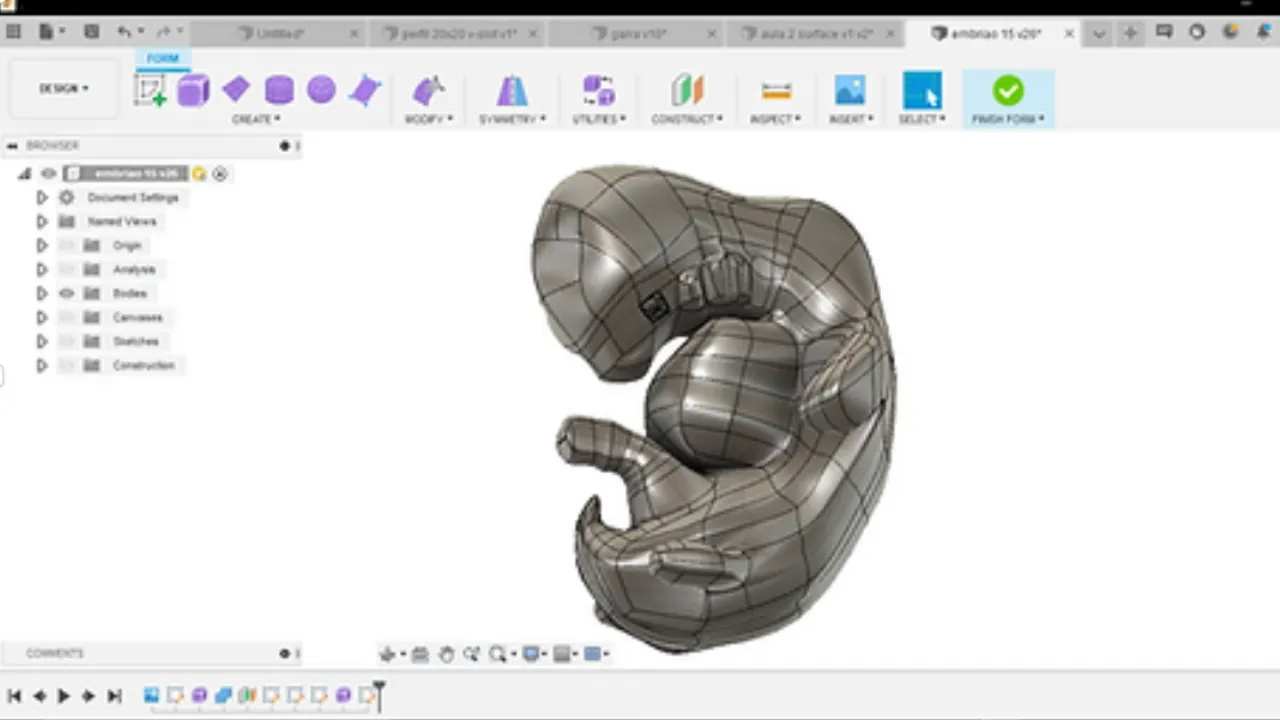
Task: Select the Cylinder form tool
Action: point(279,91)
